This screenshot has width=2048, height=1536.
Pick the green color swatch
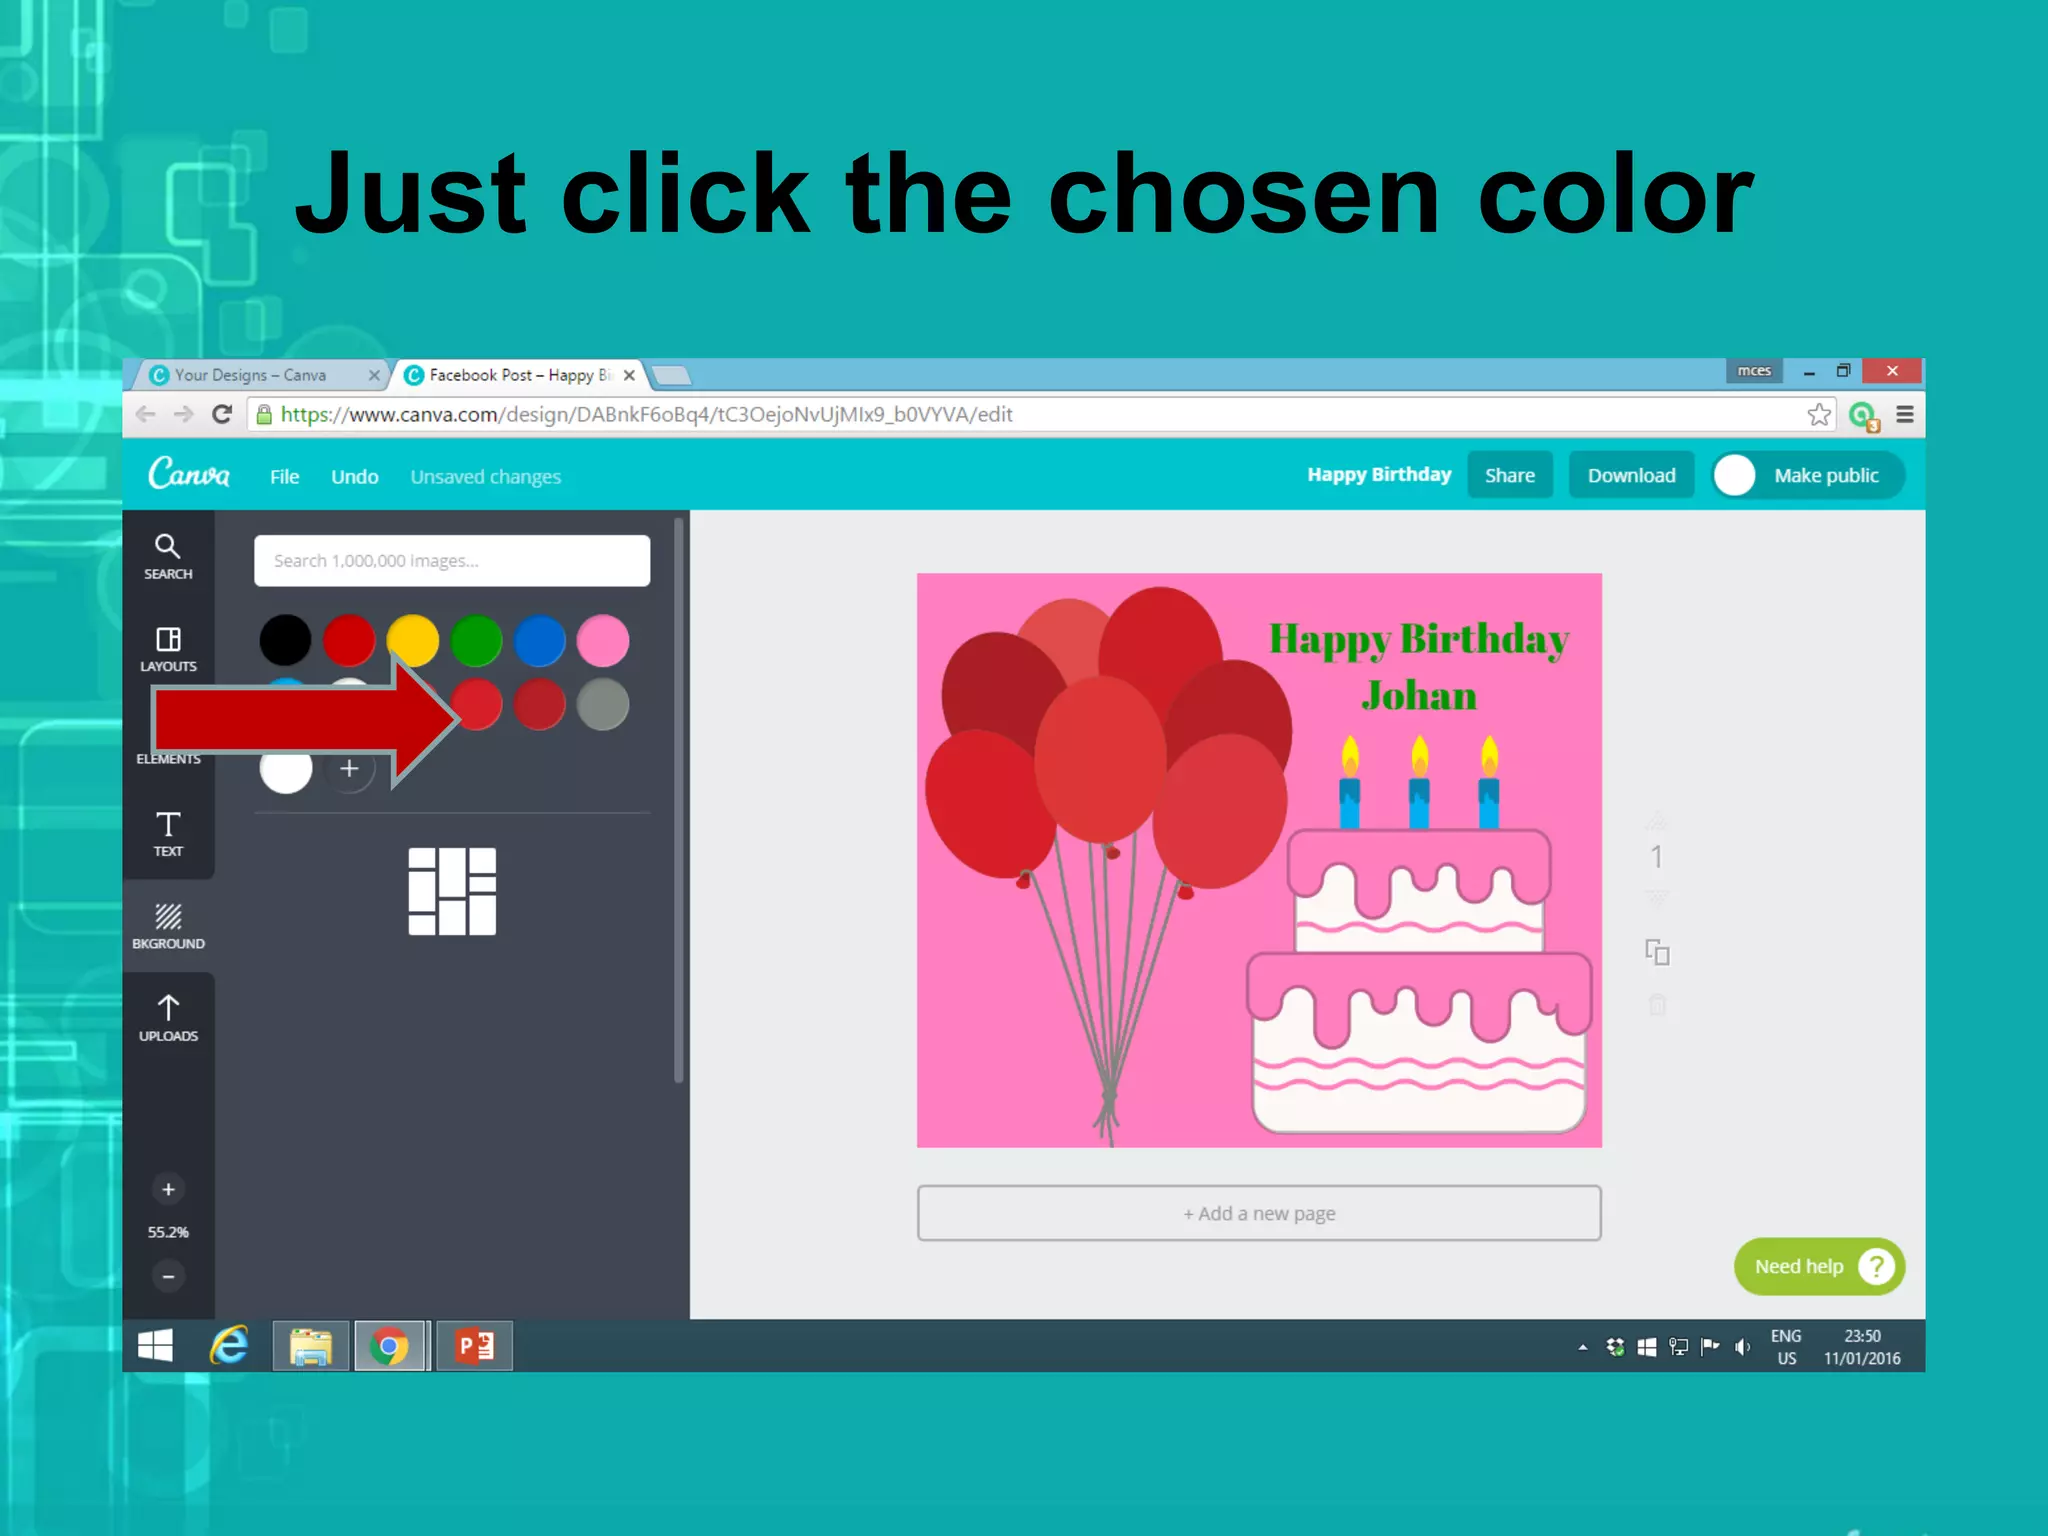tap(476, 640)
